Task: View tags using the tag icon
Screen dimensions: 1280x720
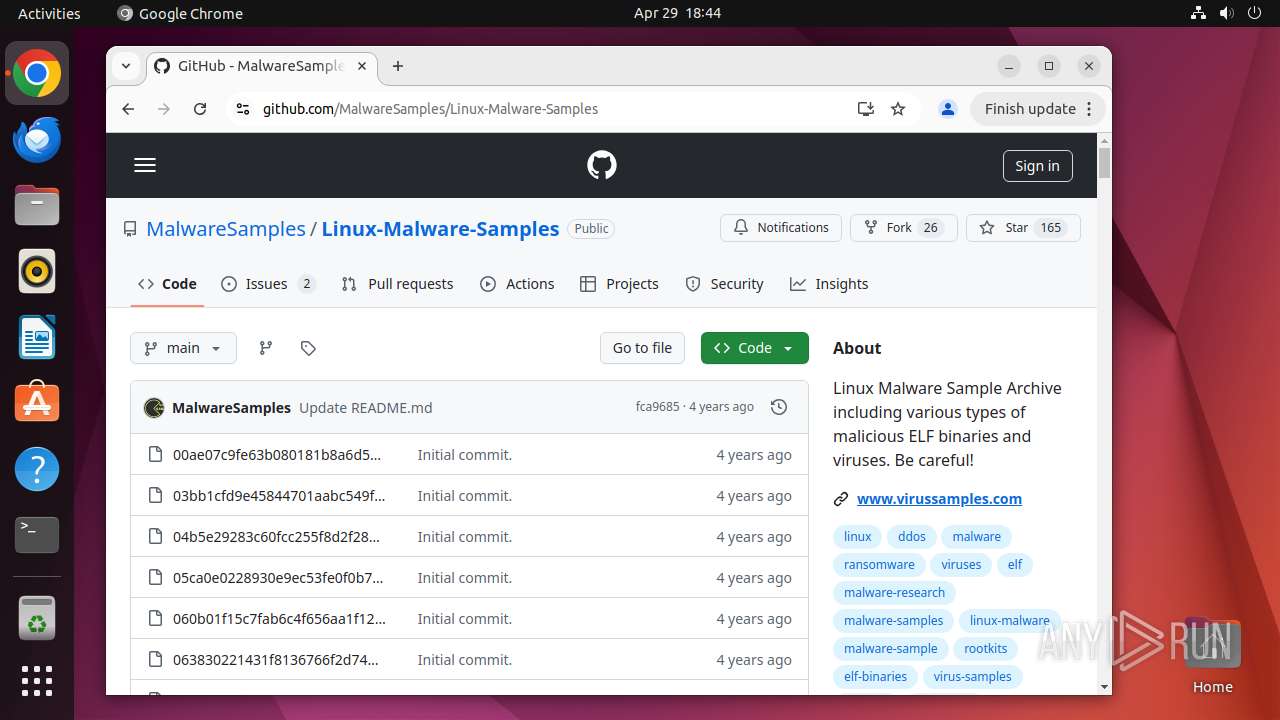Action: (x=308, y=348)
